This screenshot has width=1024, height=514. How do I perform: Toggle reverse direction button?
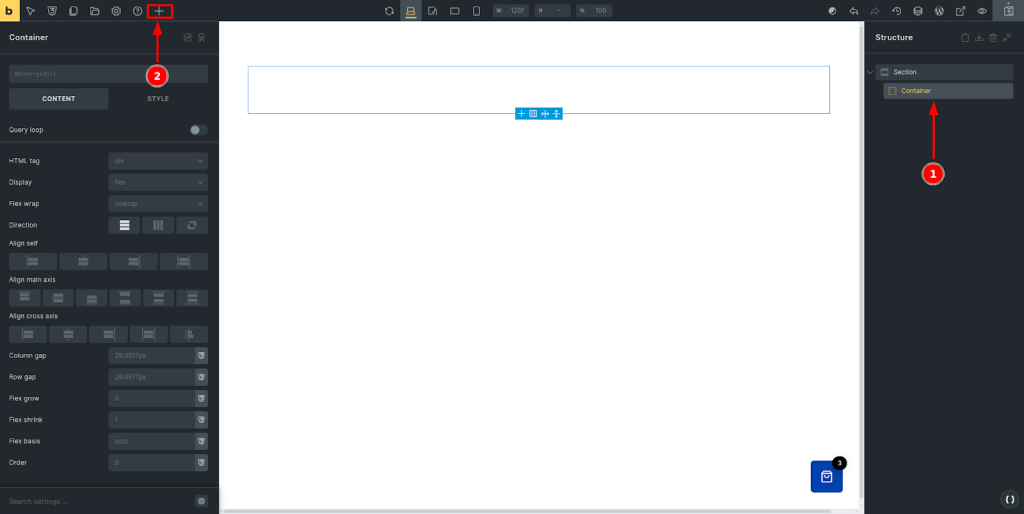coord(192,225)
